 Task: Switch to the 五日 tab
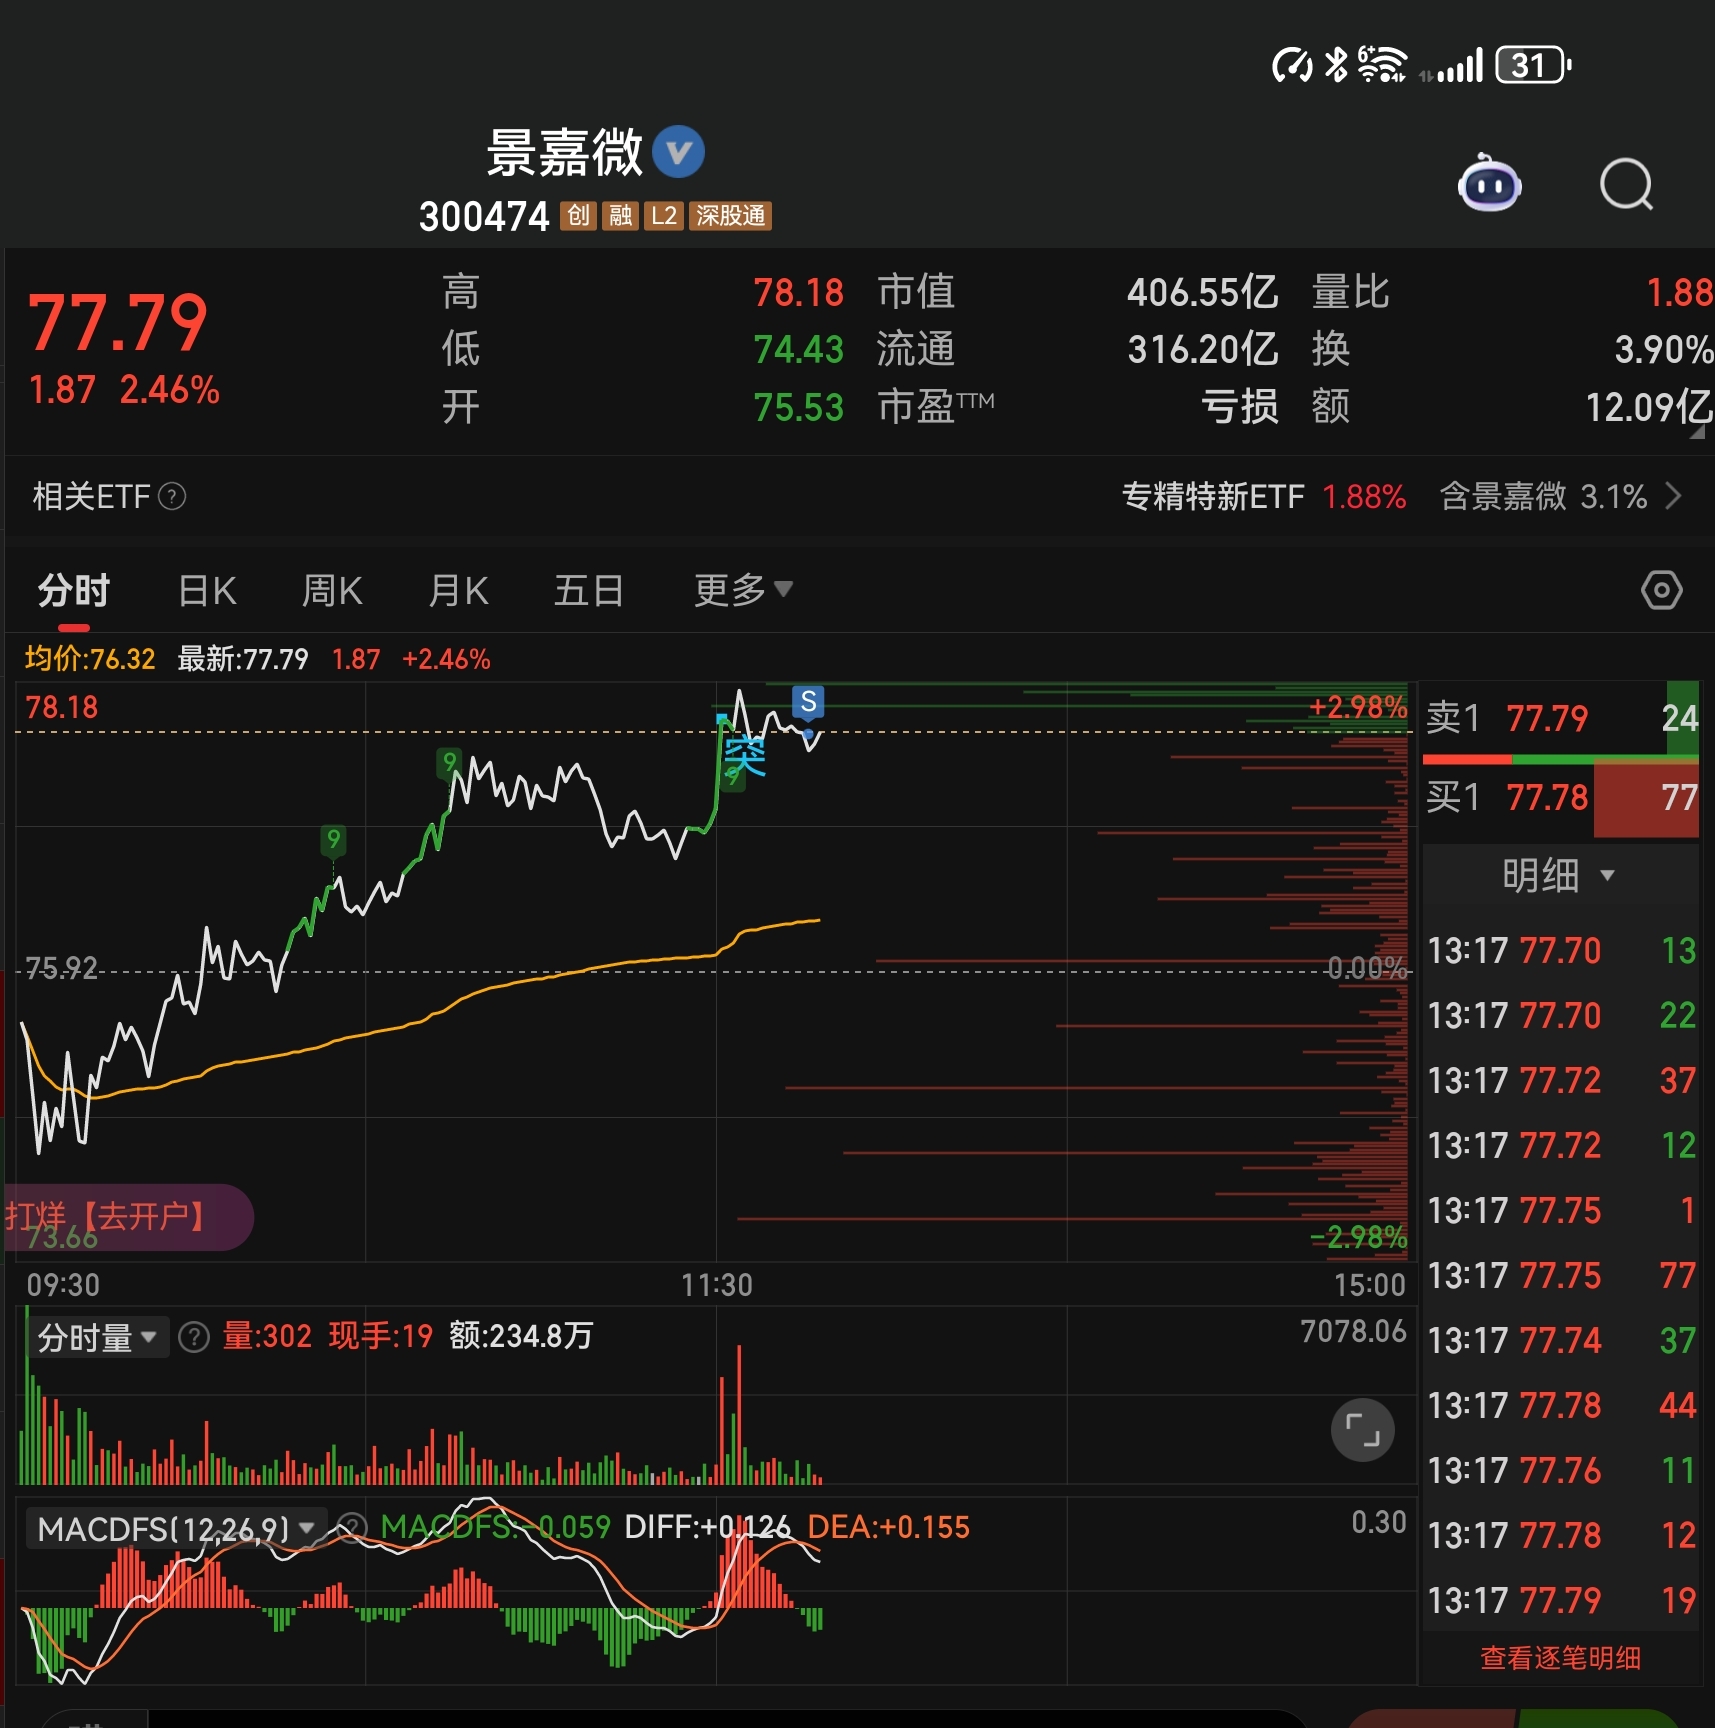click(589, 591)
